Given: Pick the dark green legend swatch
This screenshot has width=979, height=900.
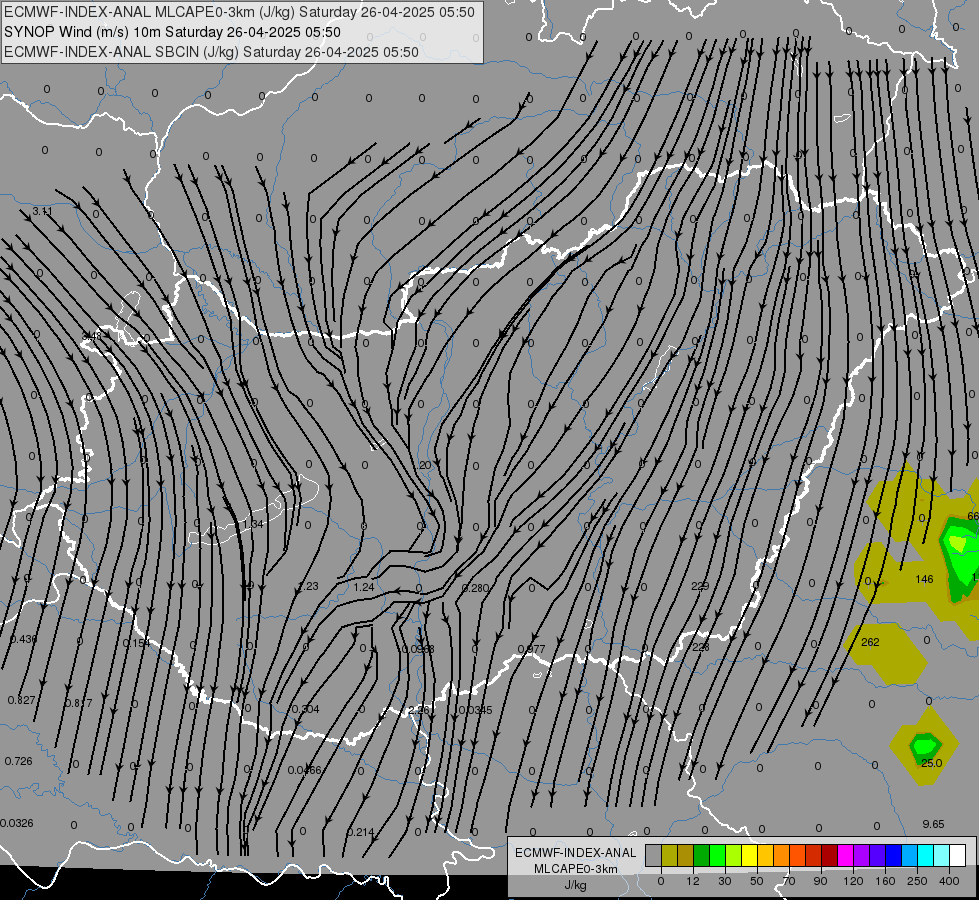Looking at the screenshot, I should (701, 855).
